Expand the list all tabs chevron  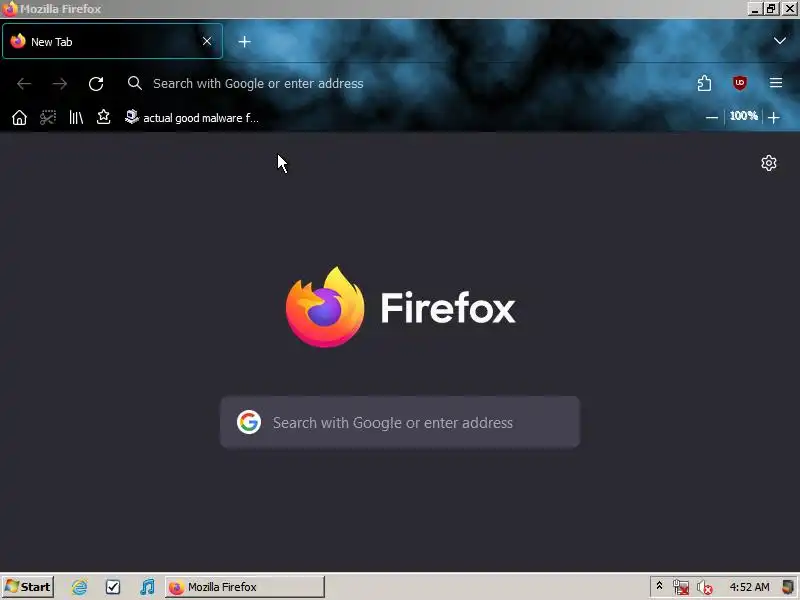click(780, 41)
